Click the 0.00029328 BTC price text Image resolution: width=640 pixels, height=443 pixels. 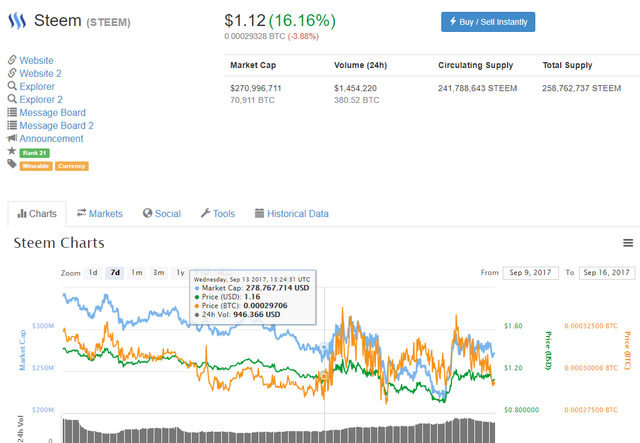255,36
